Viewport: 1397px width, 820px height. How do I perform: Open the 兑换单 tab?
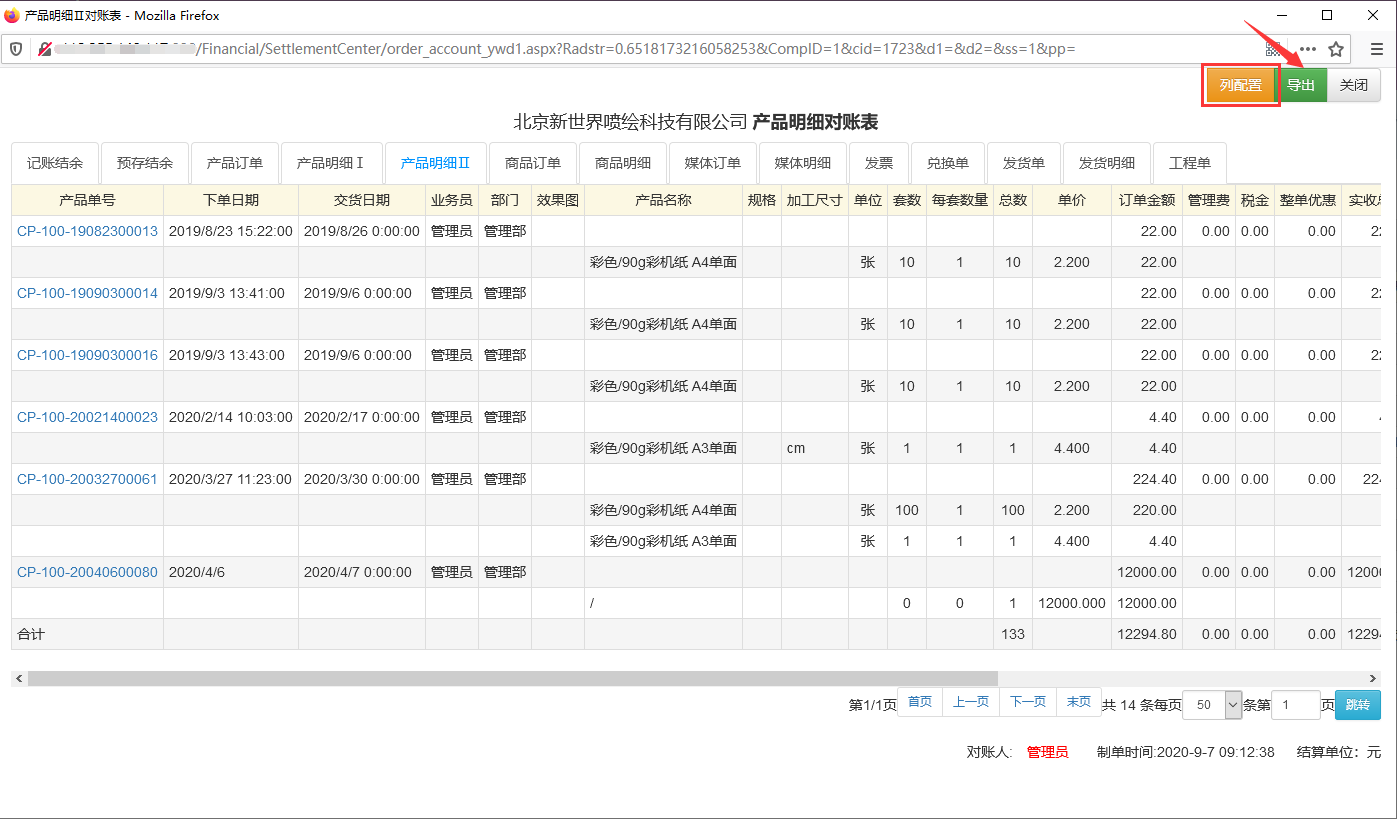(947, 163)
